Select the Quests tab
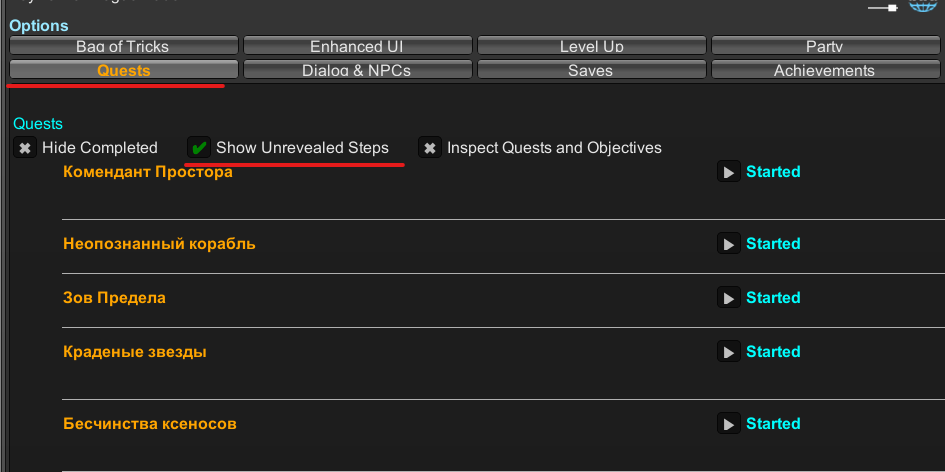Image resolution: width=945 pixels, height=472 pixels. coord(123,70)
